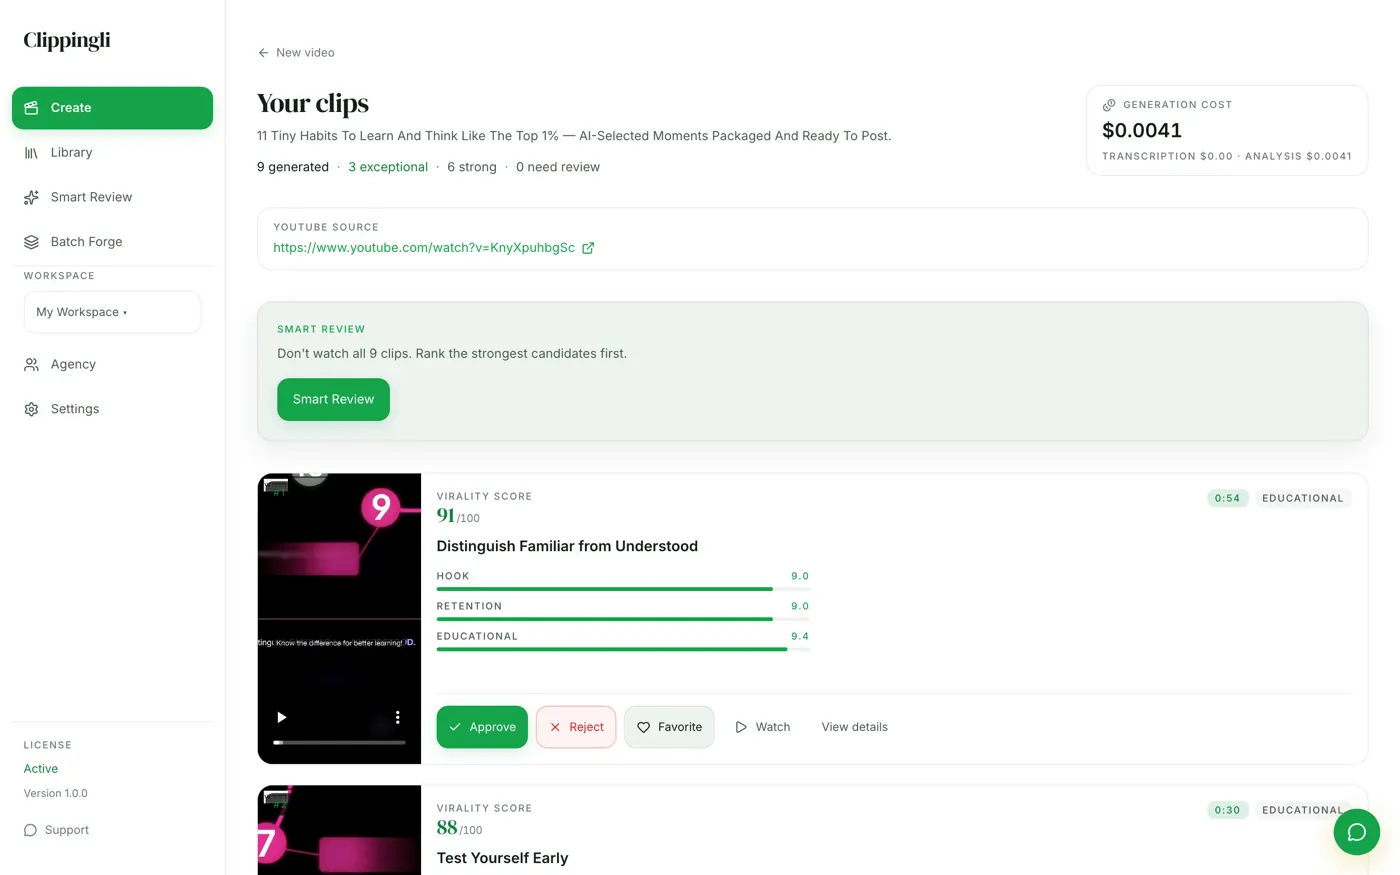Go to Agency in the sidebar
The height and width of the screenshot is (875, 1400).
112,365
